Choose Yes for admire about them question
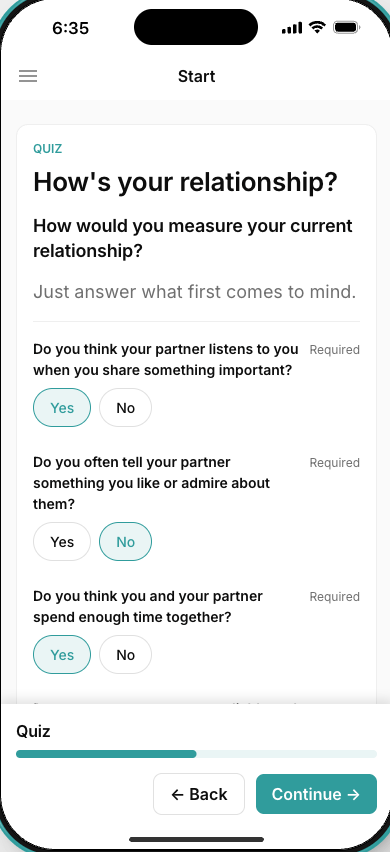 (x=62, y=542)
